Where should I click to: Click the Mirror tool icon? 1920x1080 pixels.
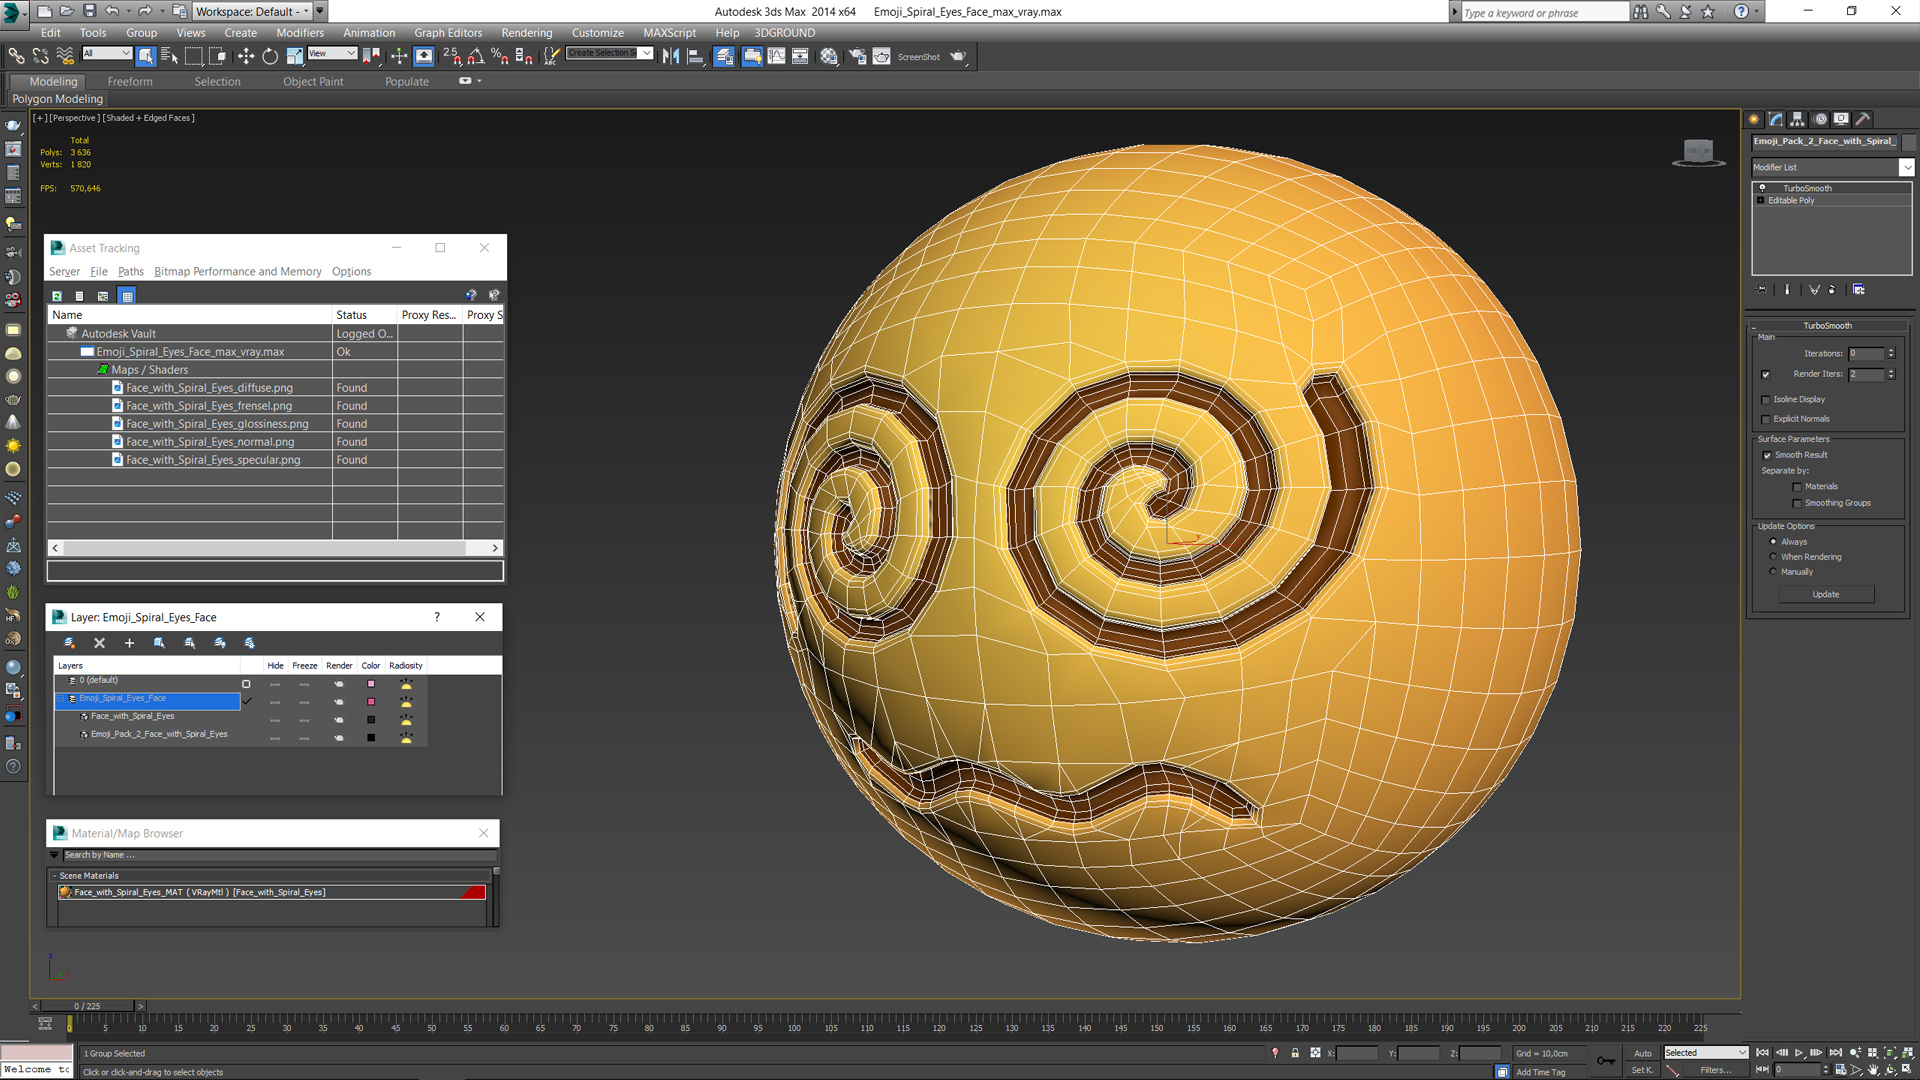(x=671, y=57)
